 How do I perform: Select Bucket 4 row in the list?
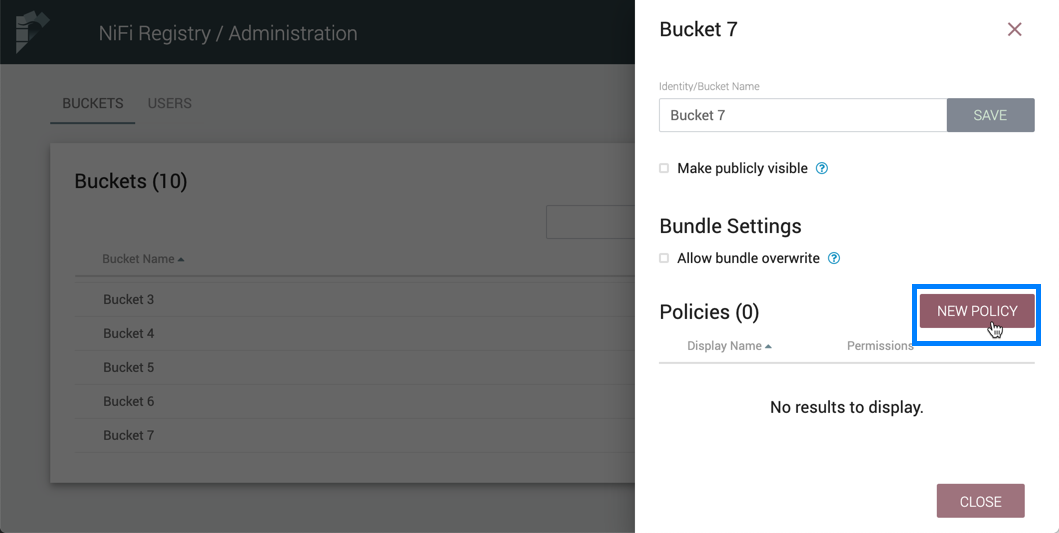[129, 333]
